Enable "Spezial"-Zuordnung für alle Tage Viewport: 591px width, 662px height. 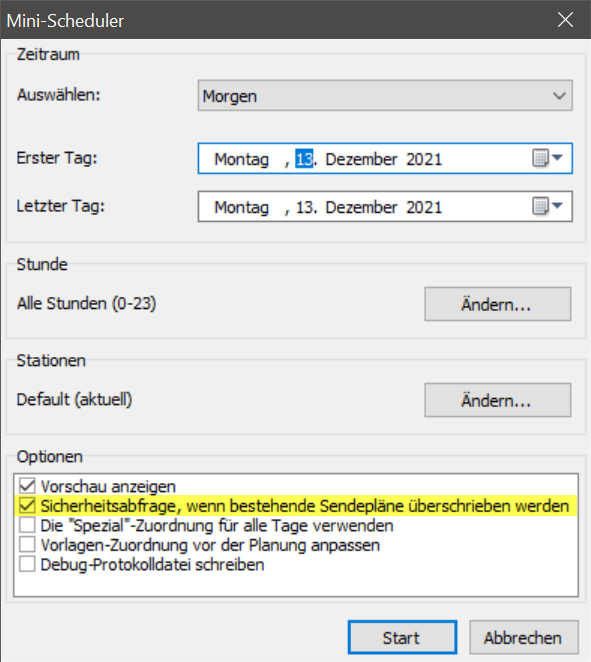click(27, 525)
